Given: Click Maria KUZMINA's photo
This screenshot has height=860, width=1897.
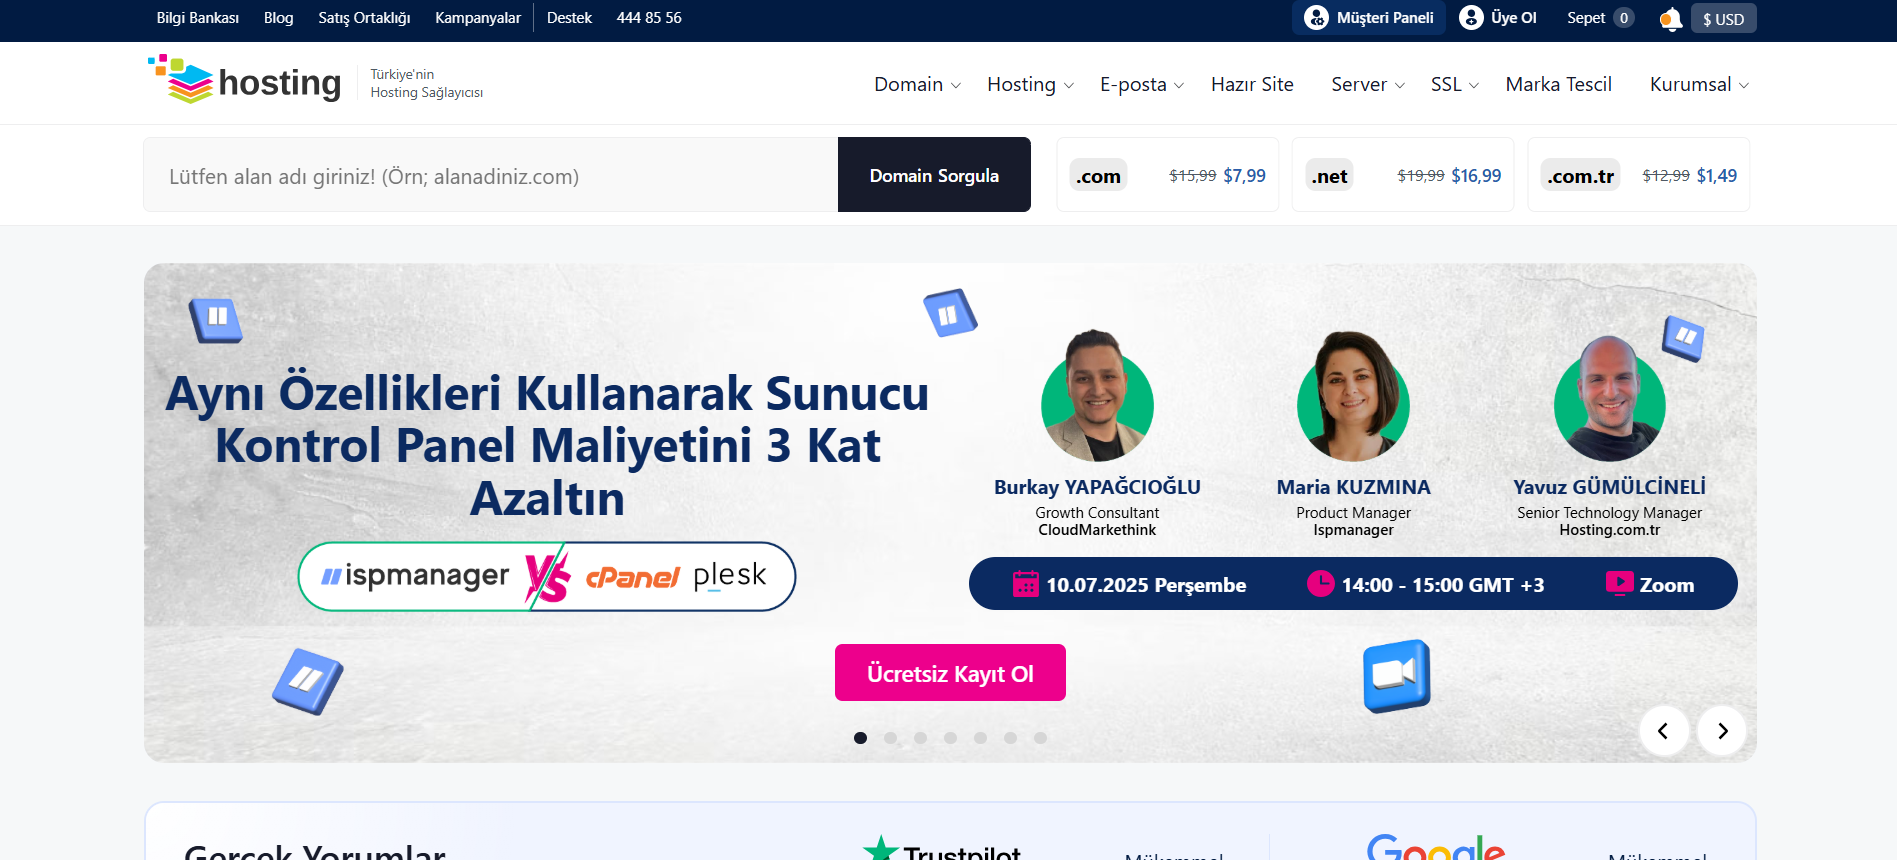Looking at the screenshot, I should click(x=1353, y=397).
